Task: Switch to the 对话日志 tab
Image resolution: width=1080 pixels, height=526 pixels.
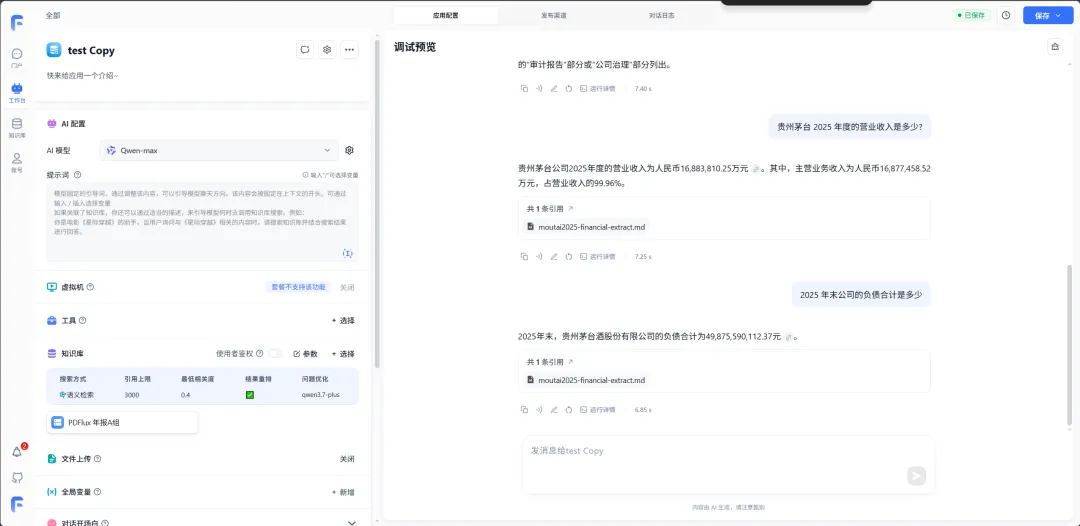Action: coord(661,15)
